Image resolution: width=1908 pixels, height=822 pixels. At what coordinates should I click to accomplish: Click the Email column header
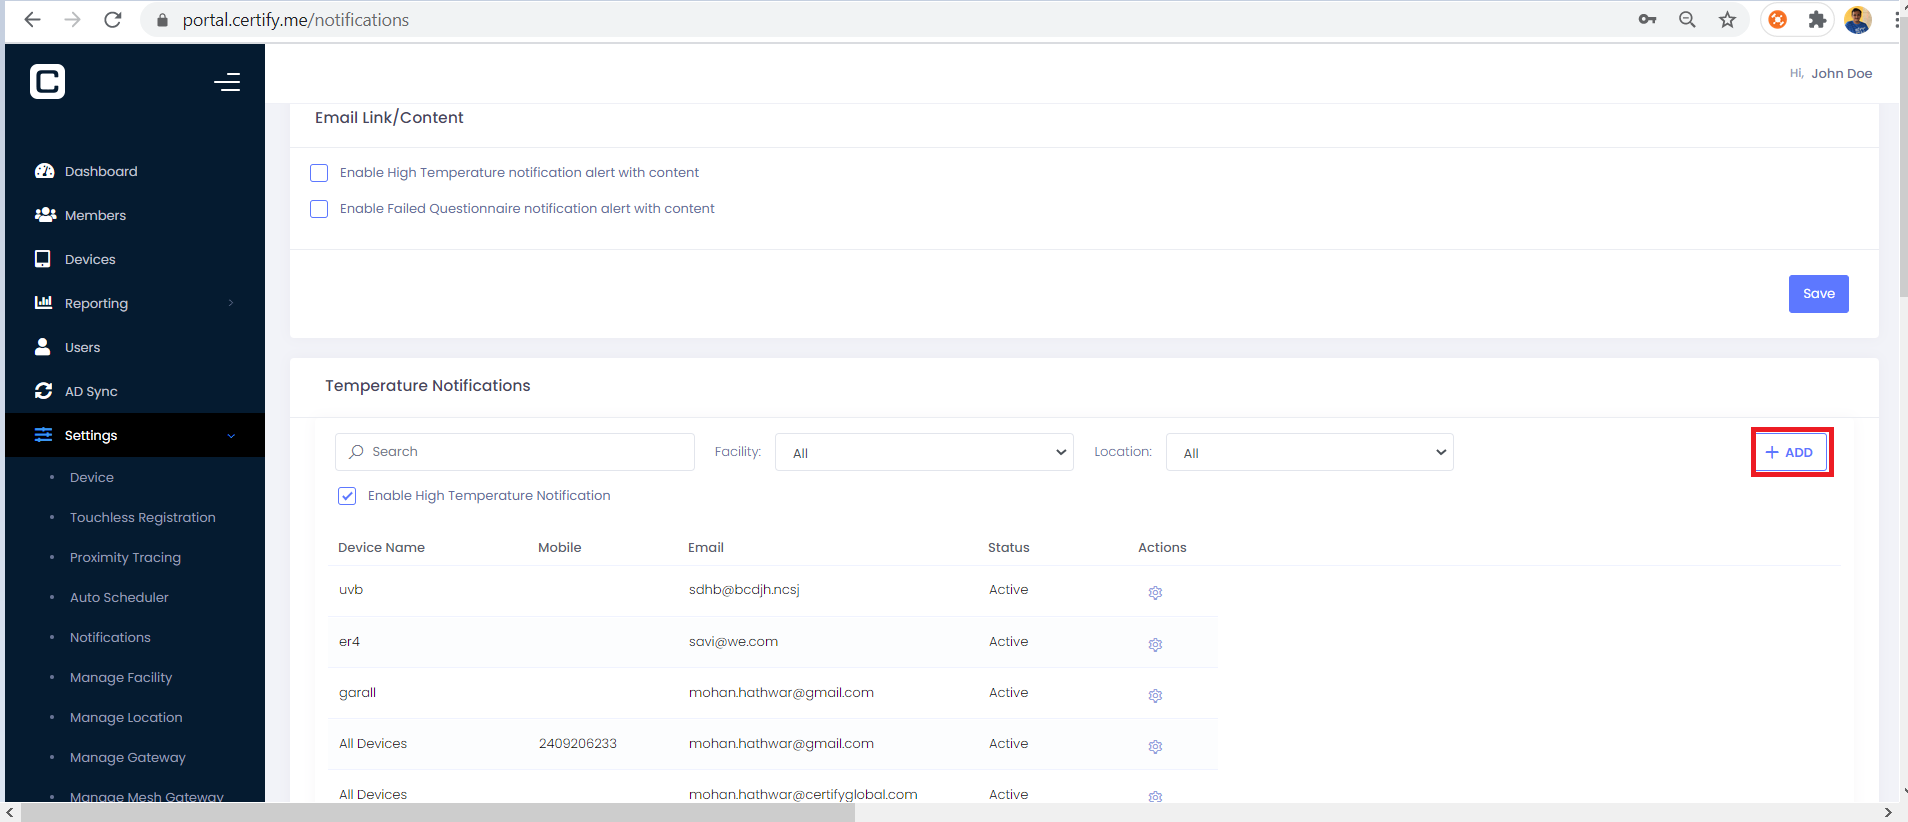click(x=705, y=547)
